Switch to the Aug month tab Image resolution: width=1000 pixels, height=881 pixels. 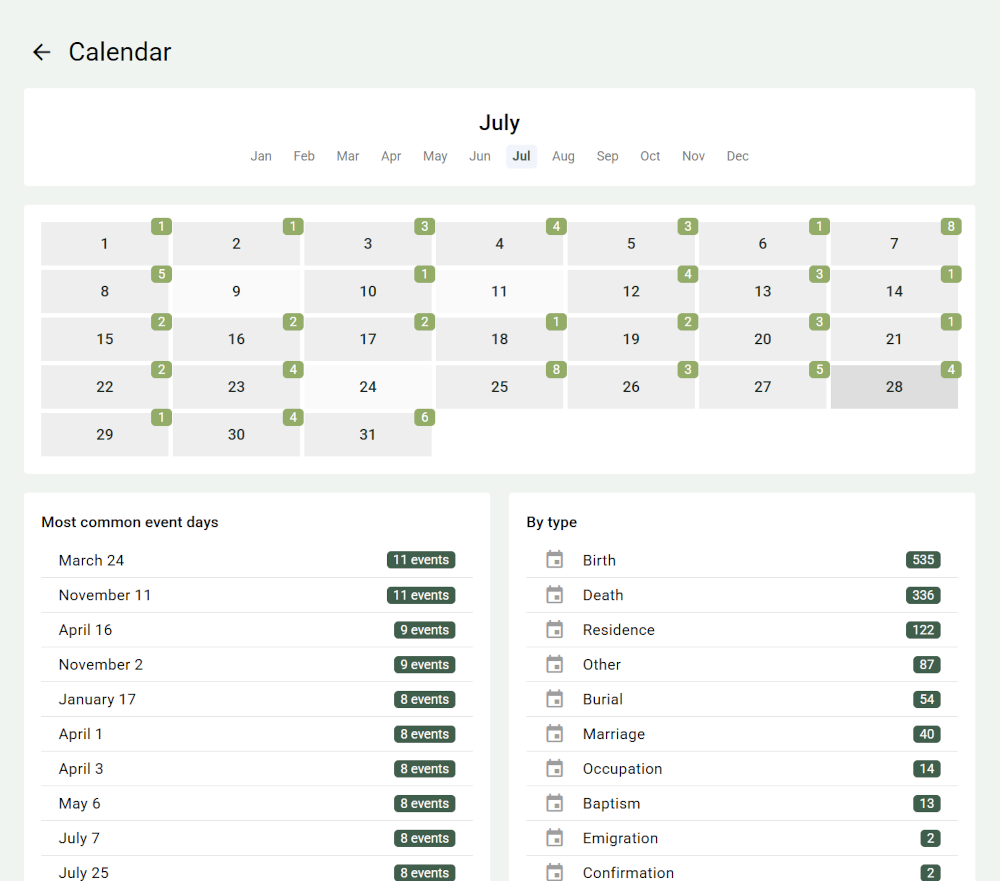[563, 156]
